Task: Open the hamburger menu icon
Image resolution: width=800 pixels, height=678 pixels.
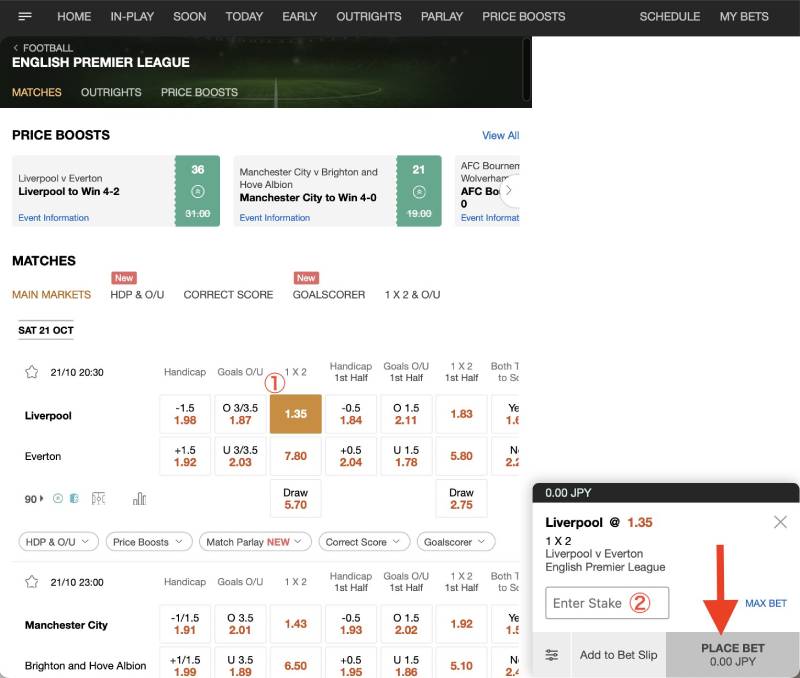Action: (x=25, y=17)
